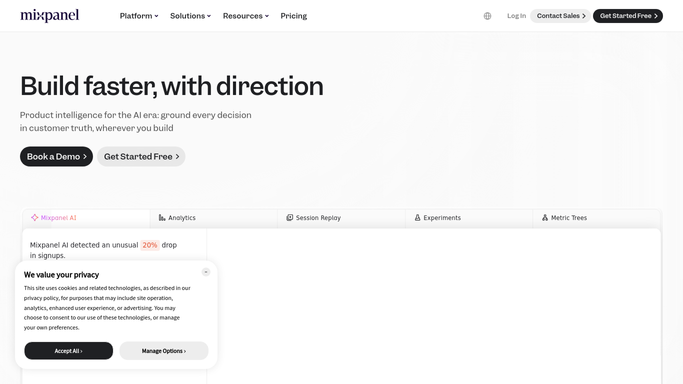683x384 pixels.
Task: Click the Log In link
Action: point(517,16)
